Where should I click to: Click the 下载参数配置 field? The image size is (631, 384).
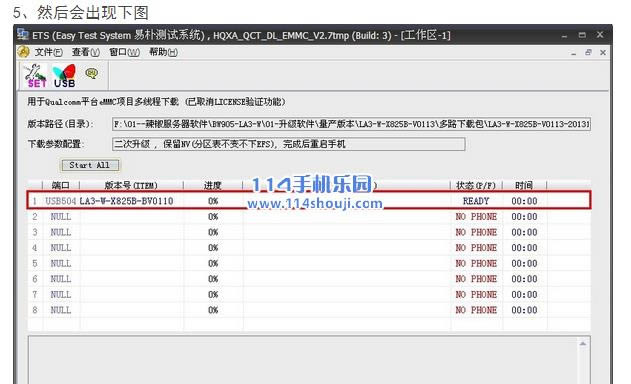coord(289,144)
